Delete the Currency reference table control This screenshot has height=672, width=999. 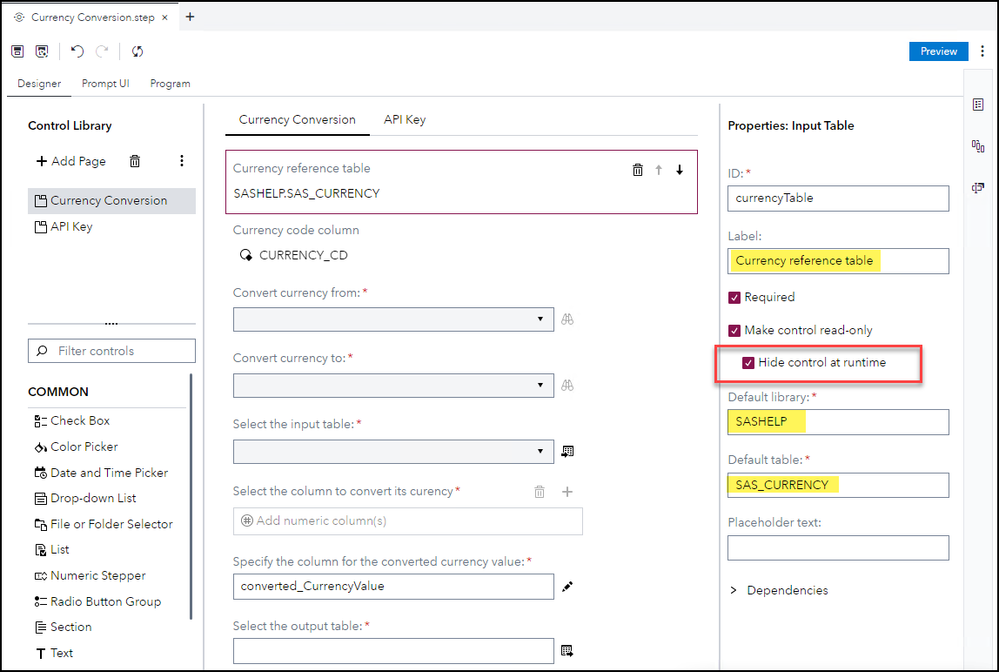tap(638, 170)
